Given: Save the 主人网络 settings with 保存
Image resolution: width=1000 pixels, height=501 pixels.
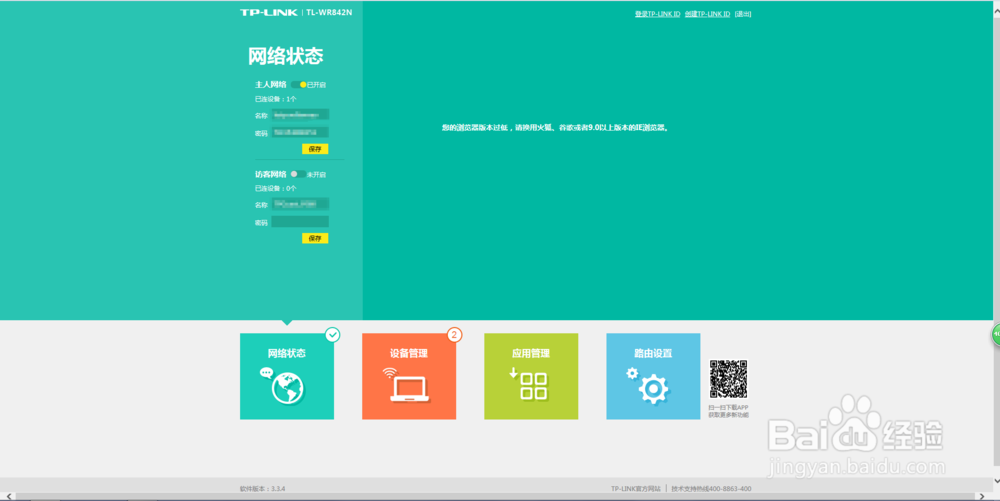Looking at the screenshot, I should coord(315,149).
